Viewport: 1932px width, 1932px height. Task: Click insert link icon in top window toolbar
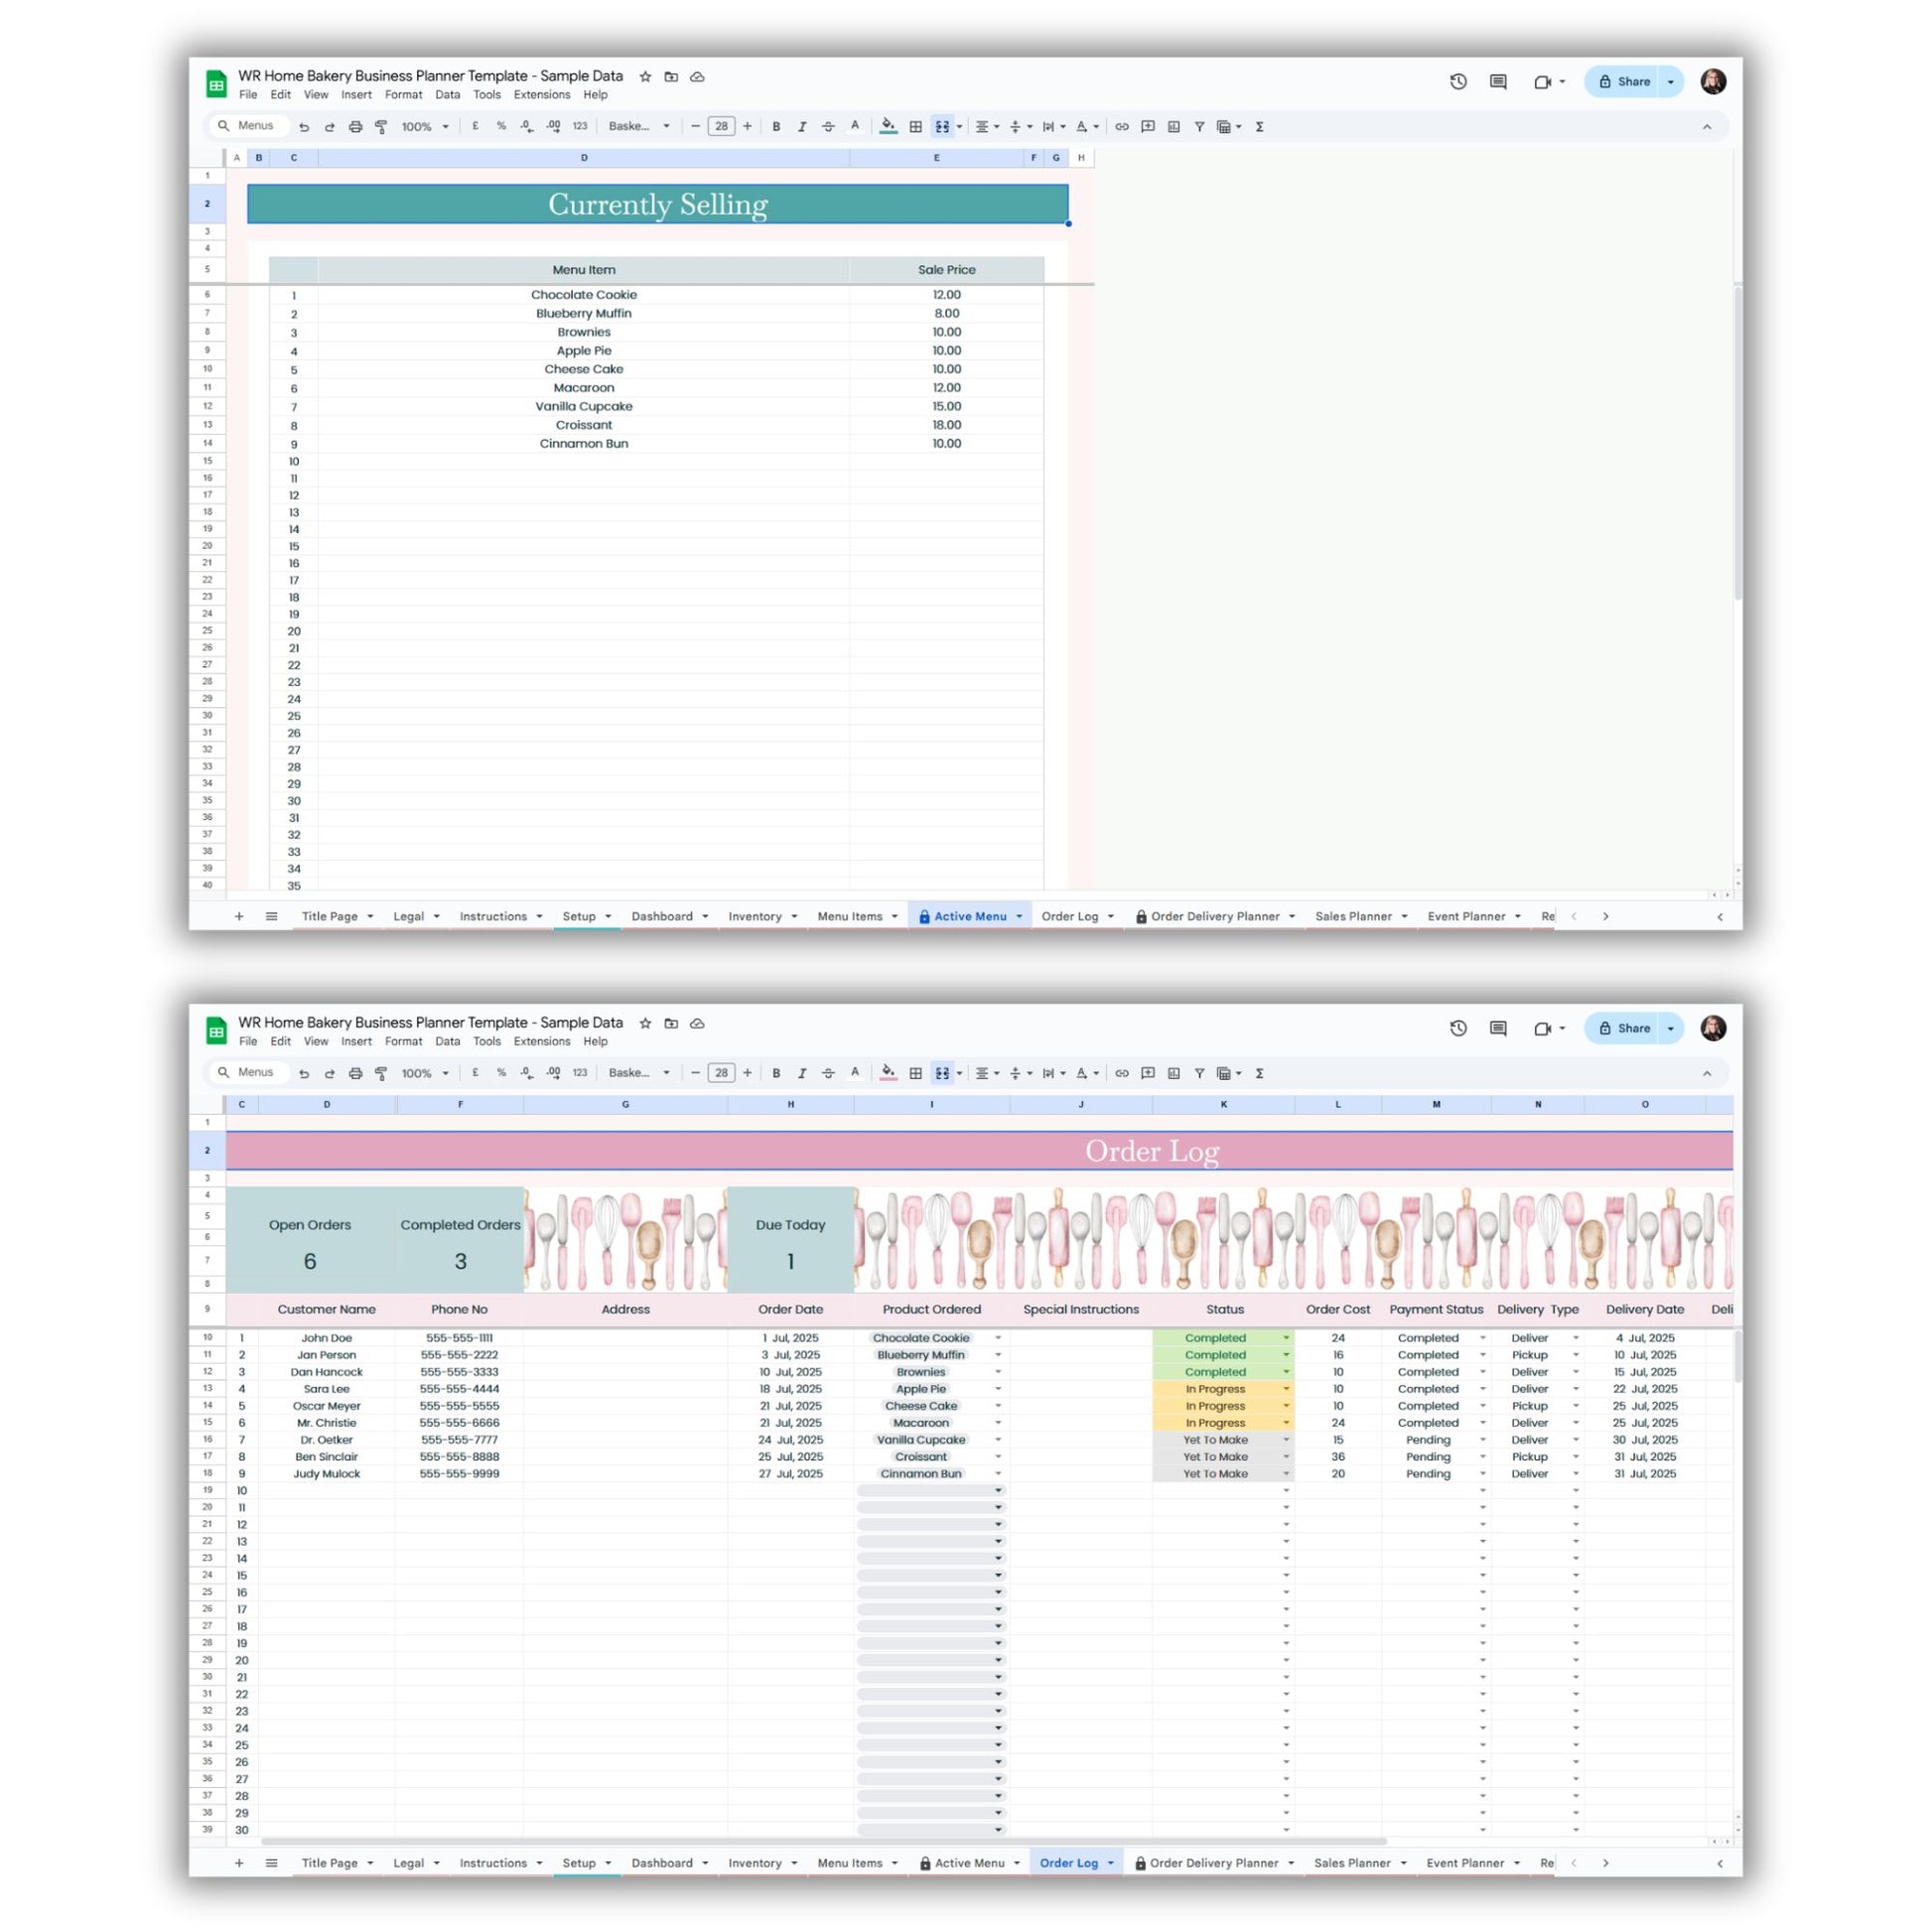pyautogui.click(x=1122, y=127)
